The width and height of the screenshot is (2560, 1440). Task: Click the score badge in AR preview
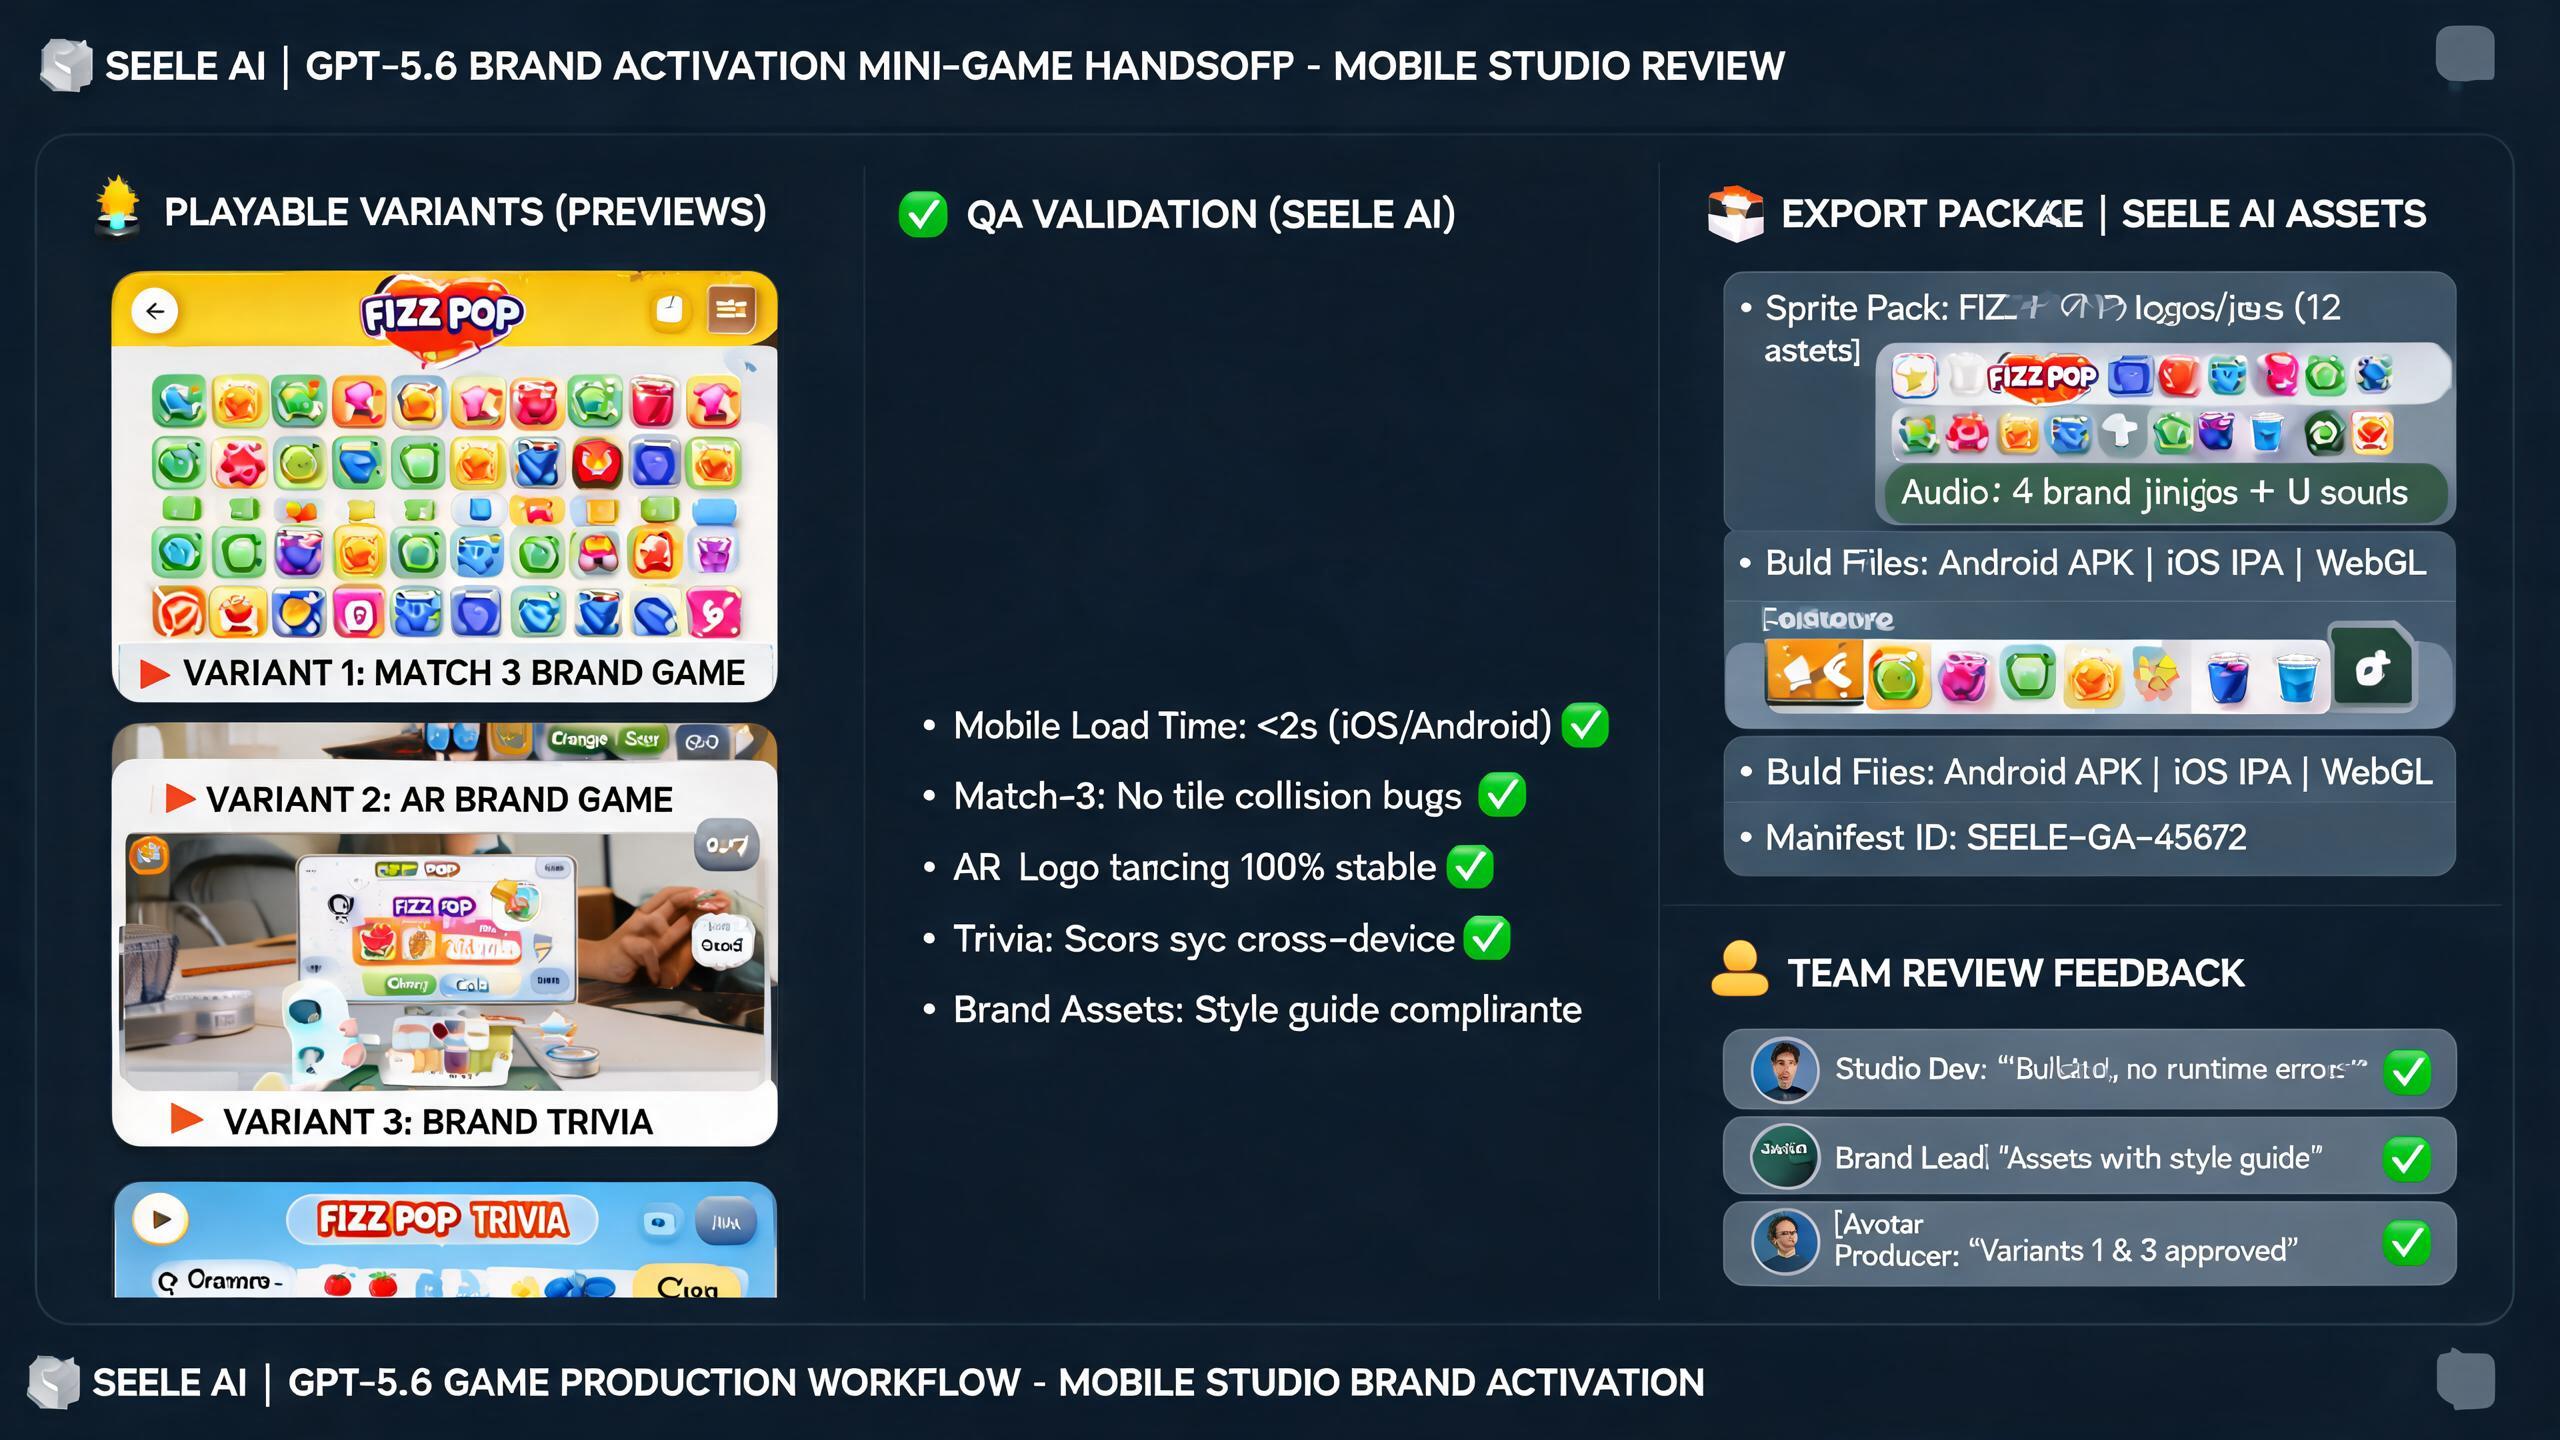pos(727,845)
